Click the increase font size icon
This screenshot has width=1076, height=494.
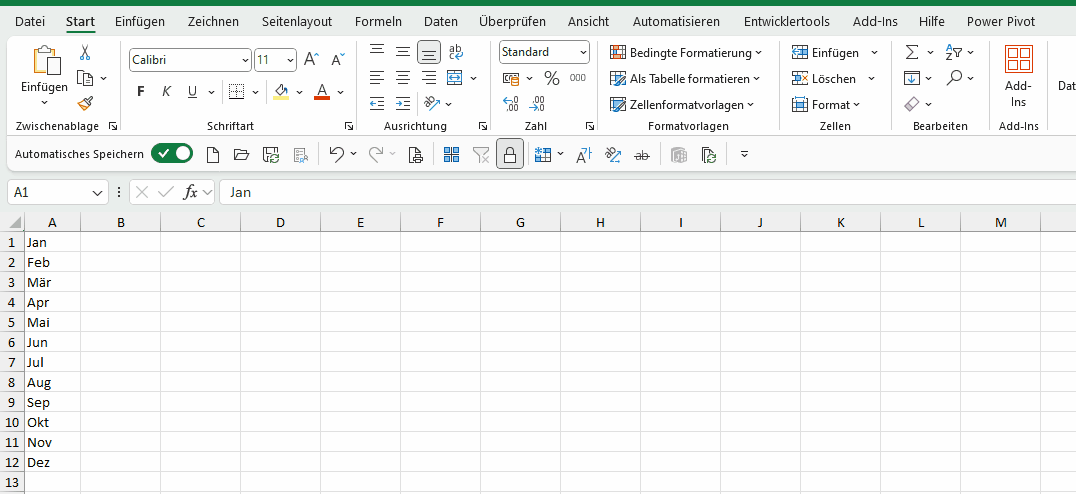click(311, 60)
